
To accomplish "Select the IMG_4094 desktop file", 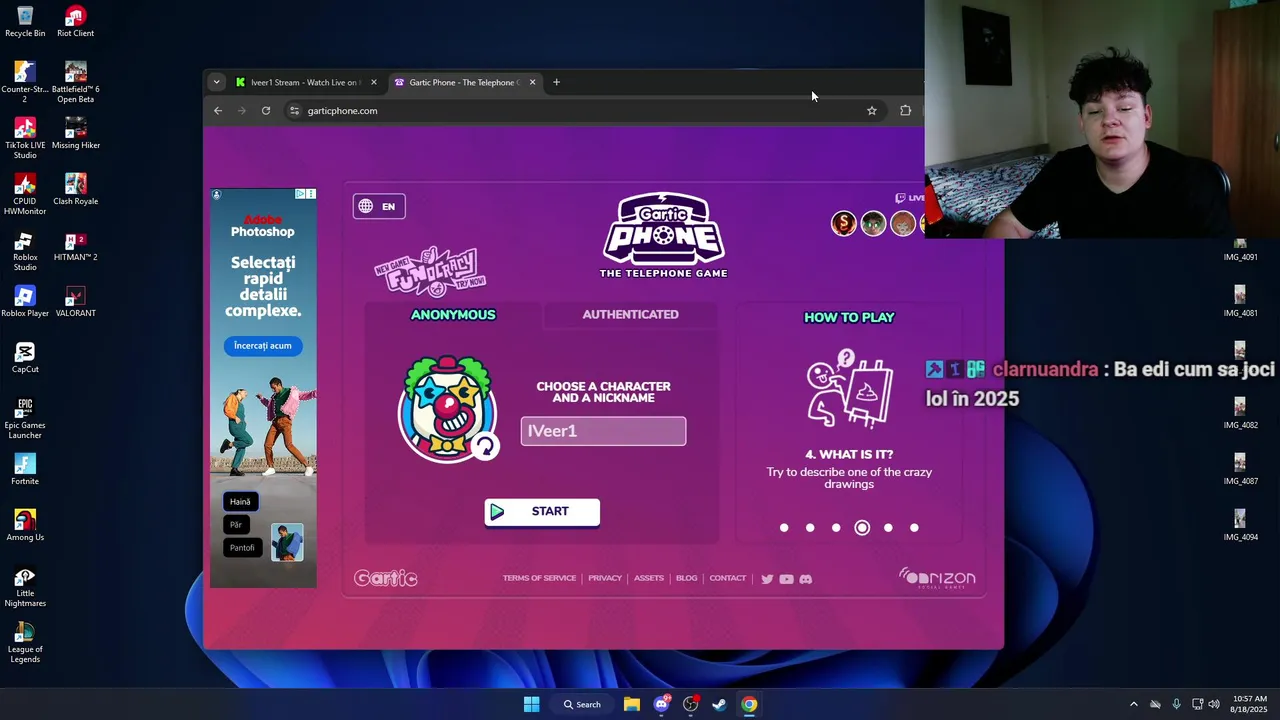I will [x=1240, y=524].
